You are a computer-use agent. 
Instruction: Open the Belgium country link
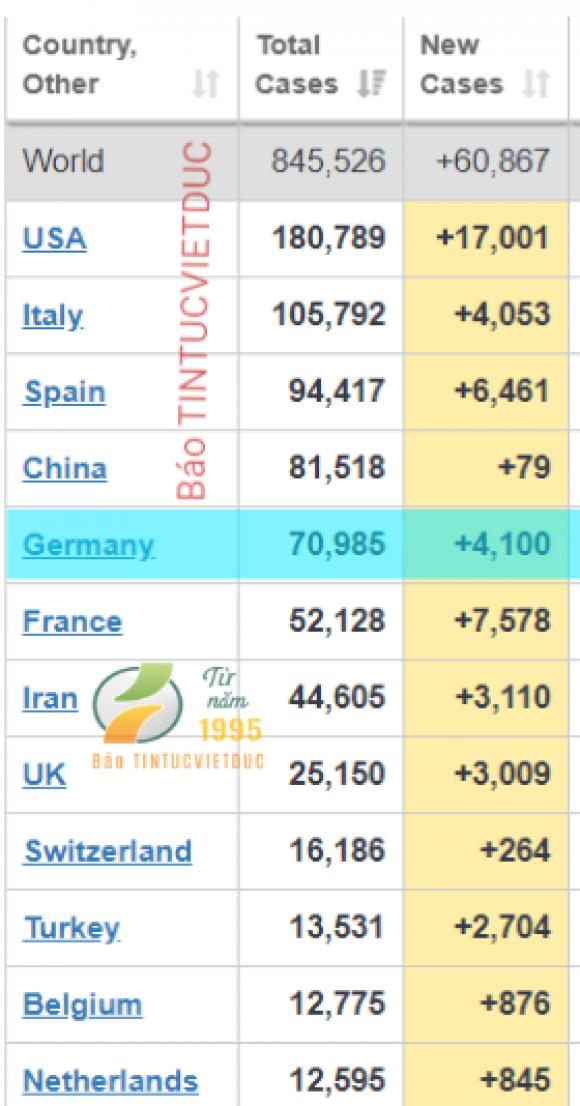pos(82,1004)
